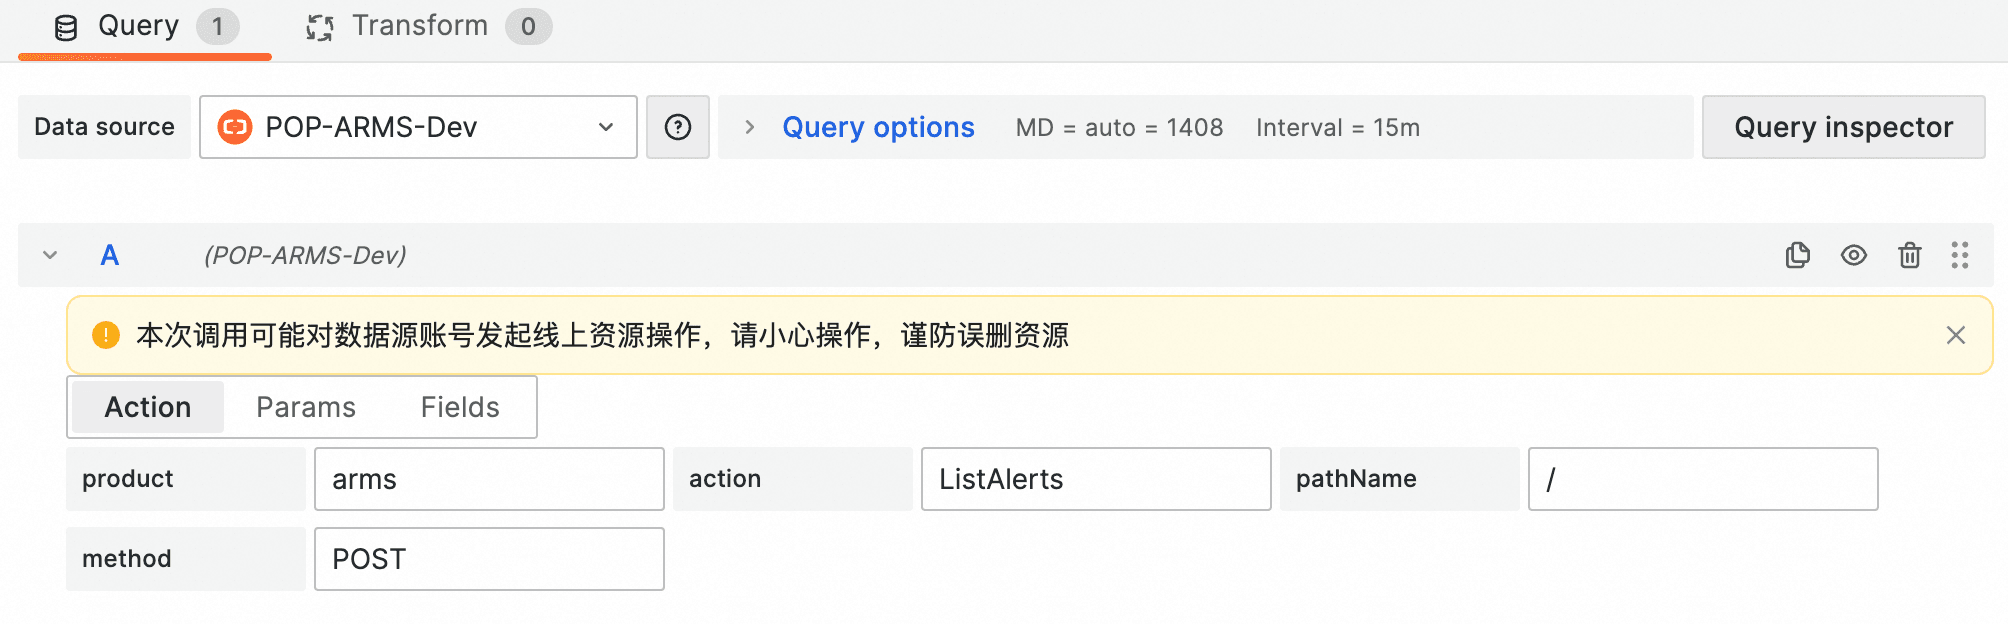This screenshot has width=2008, height=624.
Task: Click the Query options link
Action: [x=878, y=127]
